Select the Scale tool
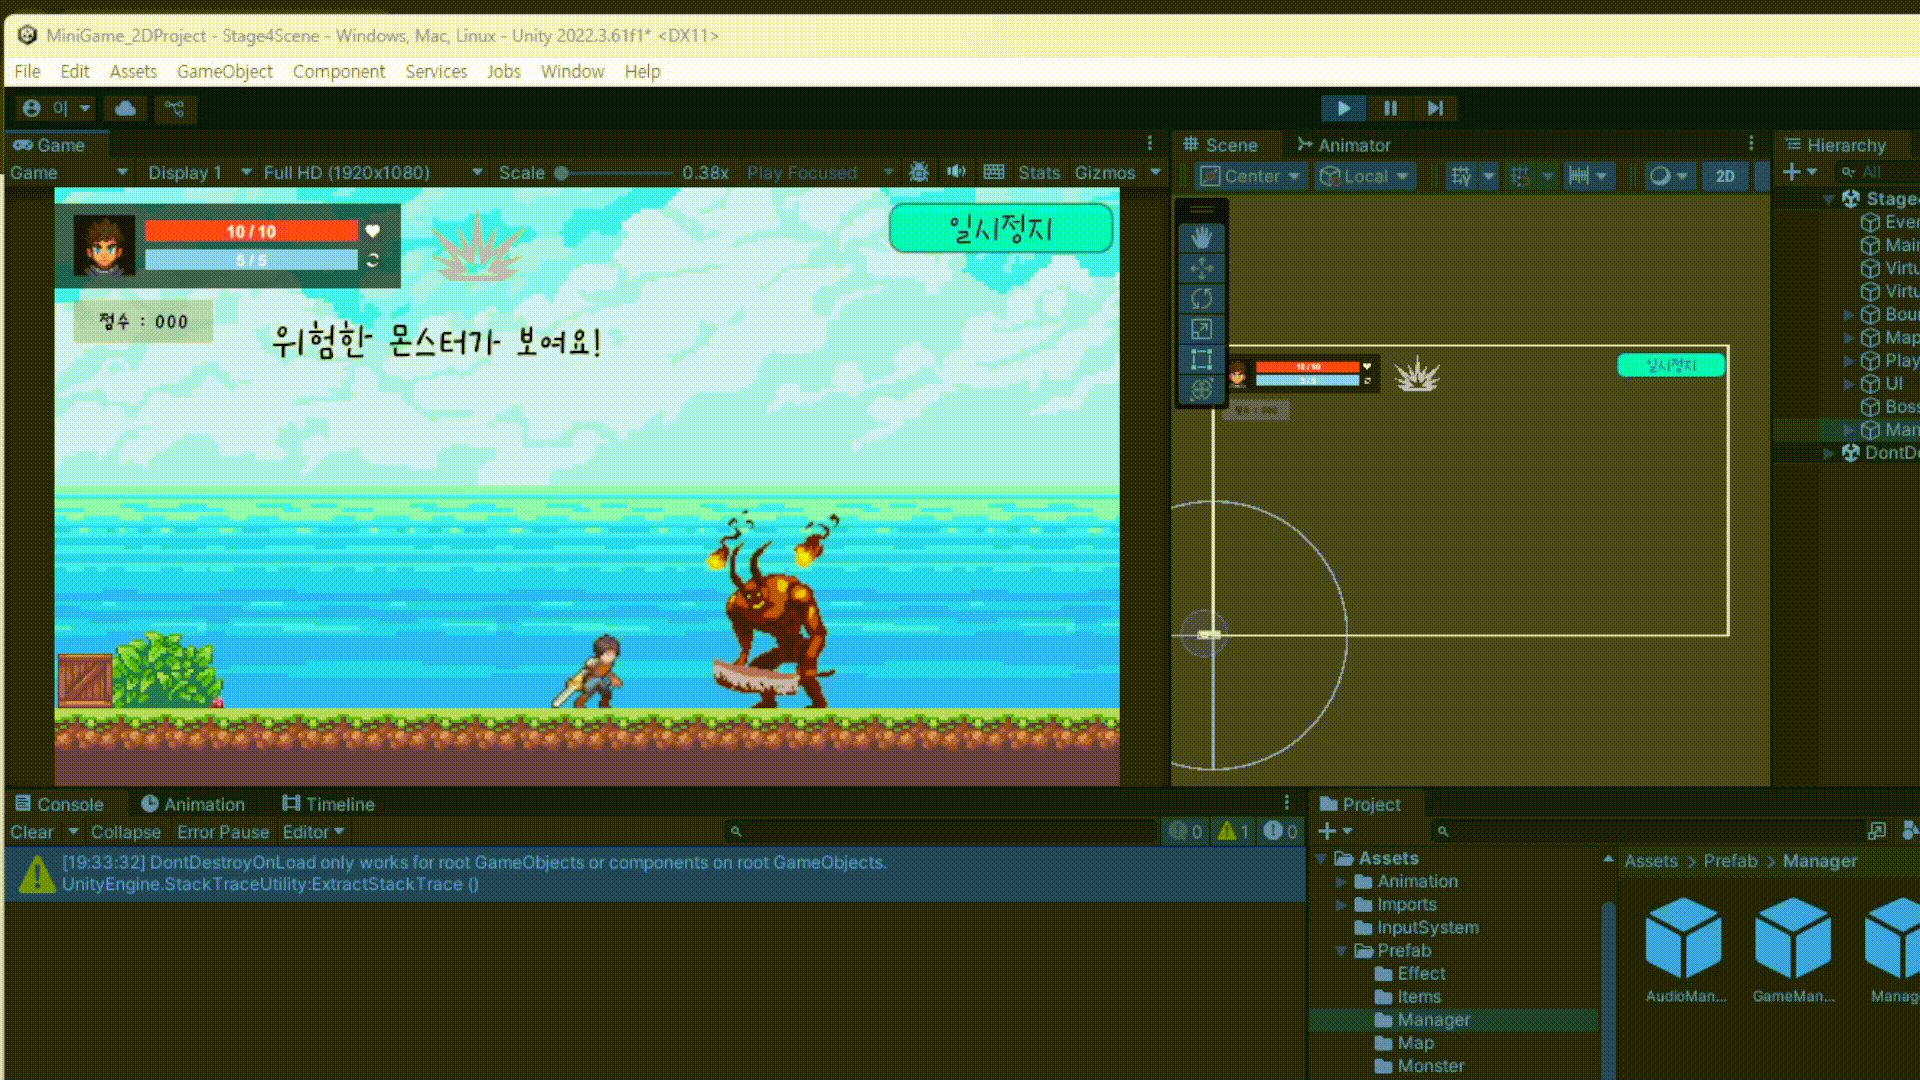Image resolution: width=1920 pixels, height=1080 pixels. pos(1201,329)
